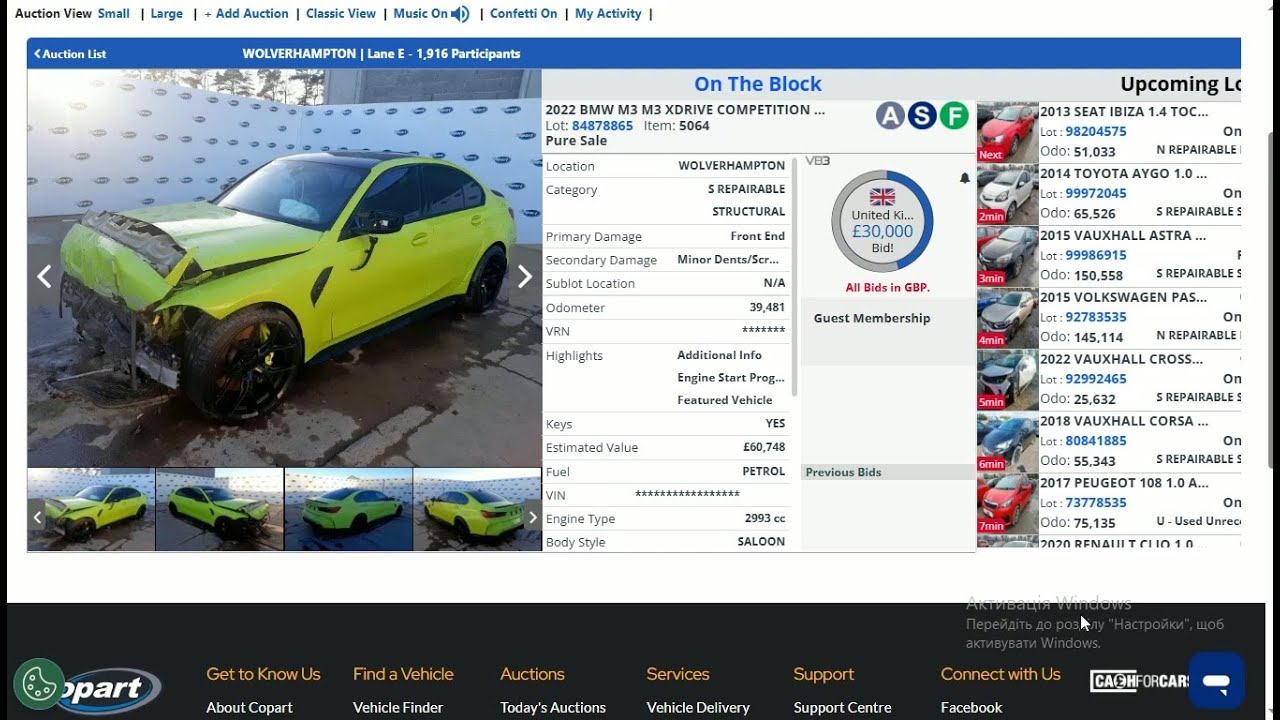Screen dimensions: 1280x720
Task: Open upcoming lot 92783535 Volkswagen Passat
Action: click(1096, 317)
